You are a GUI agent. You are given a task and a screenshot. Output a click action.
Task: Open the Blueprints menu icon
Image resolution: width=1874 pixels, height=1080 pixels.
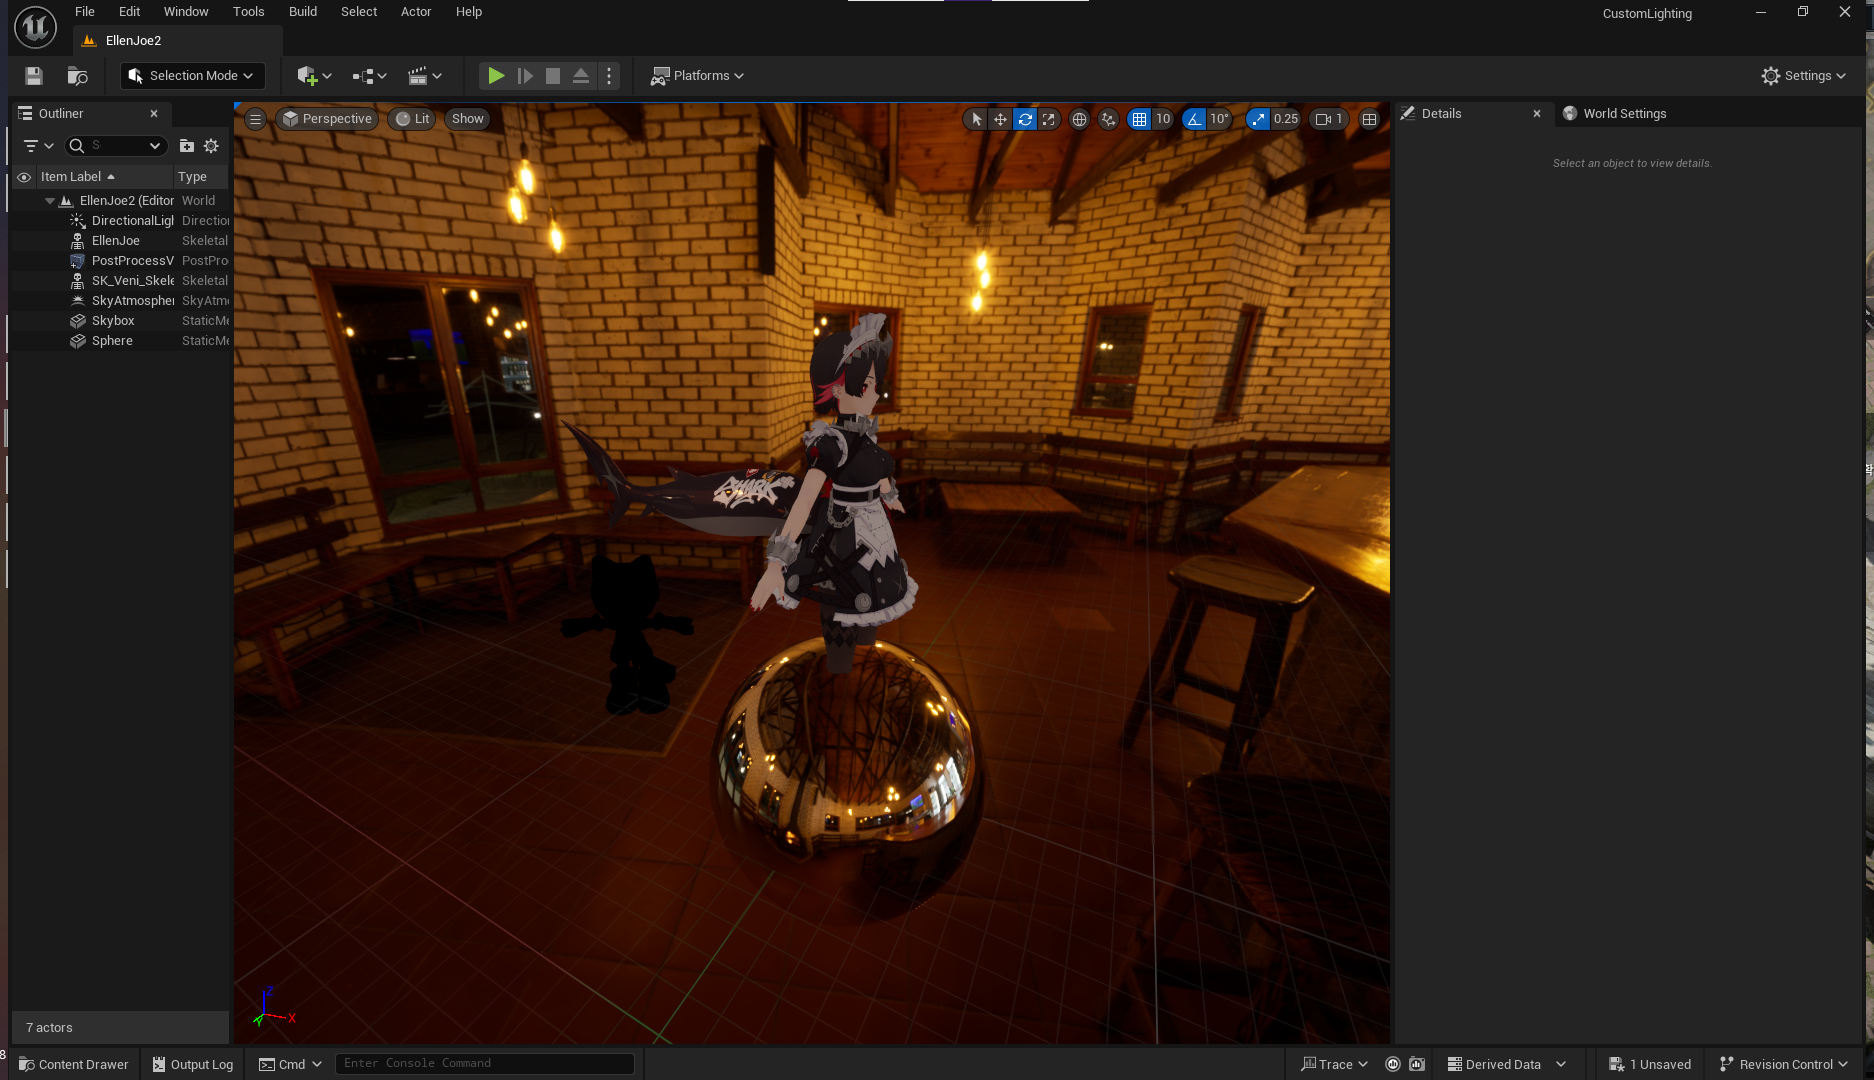(369, 76)
